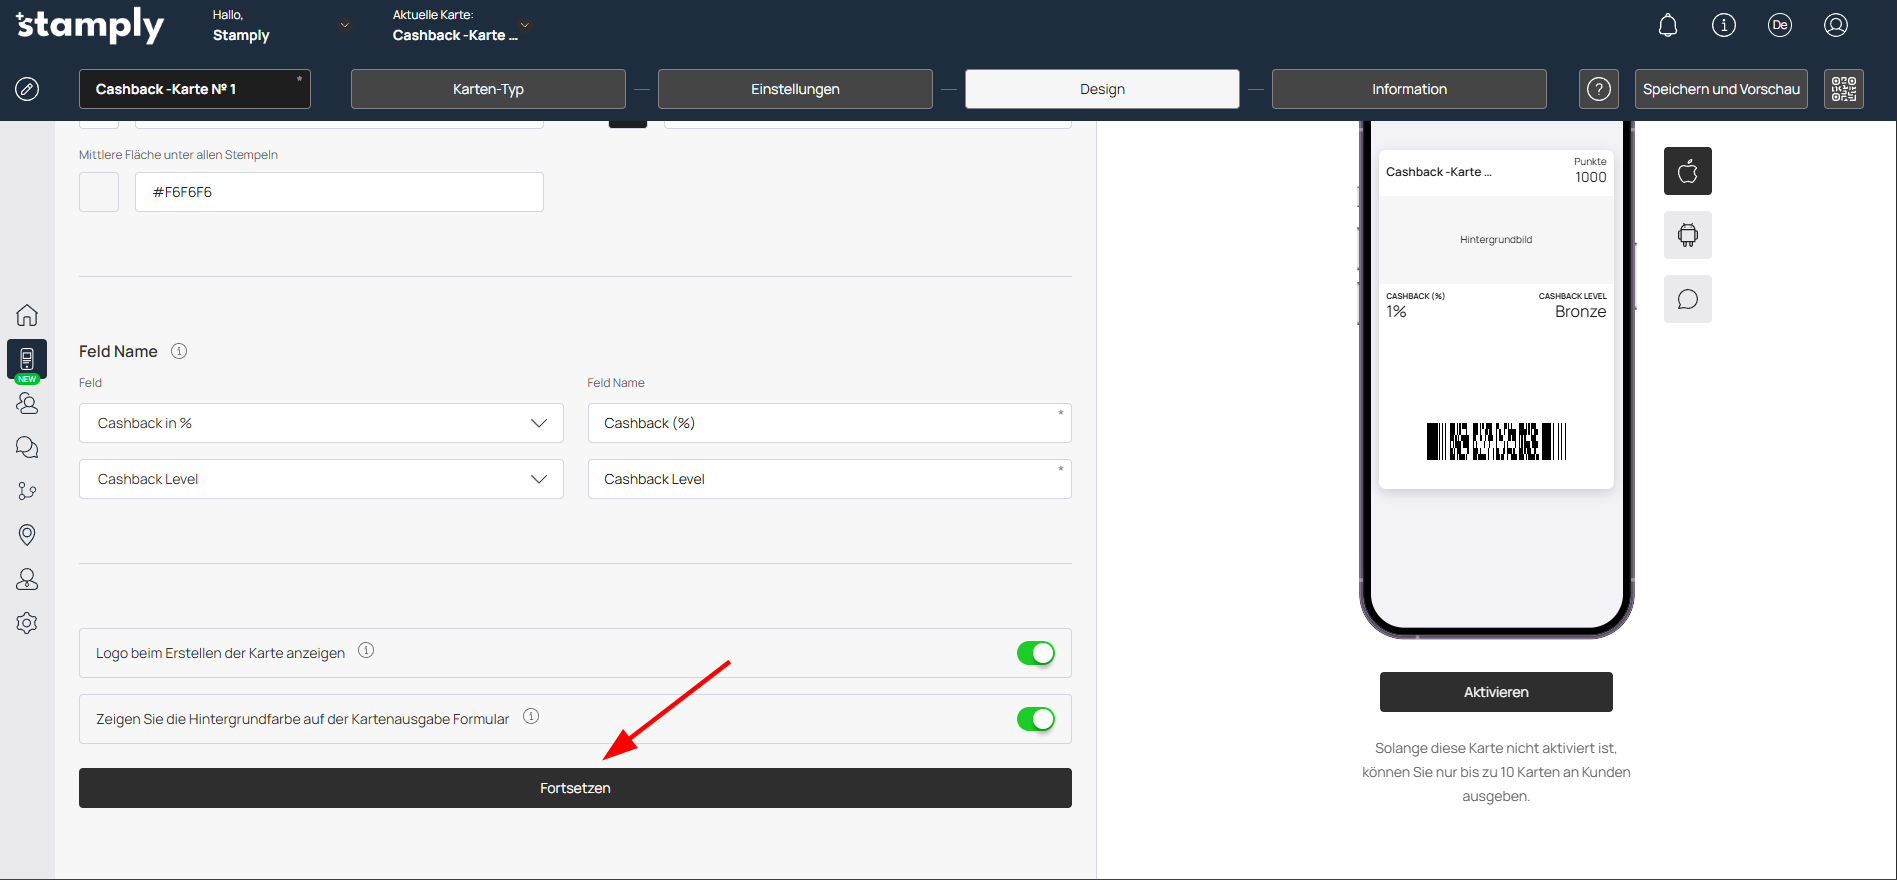The image size is (1897, 880).
Task: Open the notifications bell icon
Action: click(x=1667, y=26)
